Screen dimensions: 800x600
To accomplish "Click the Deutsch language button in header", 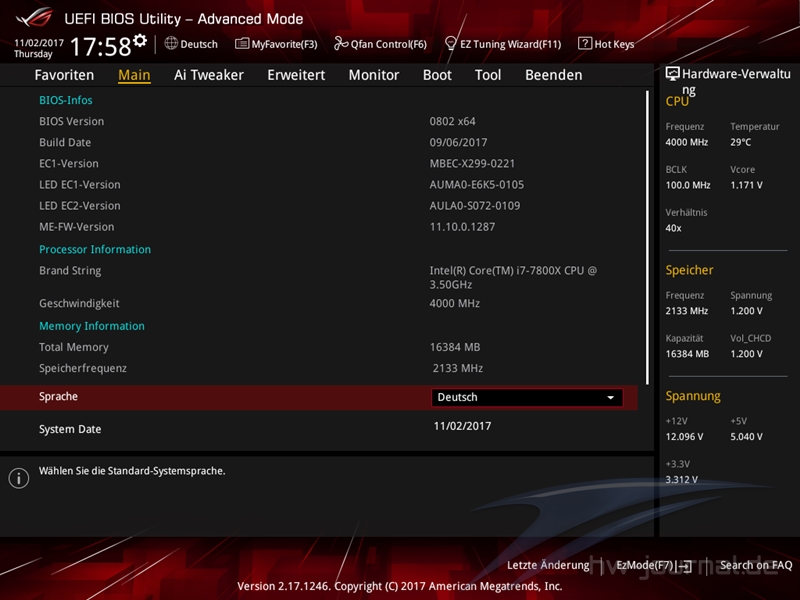I will click(x=191, y=44).
